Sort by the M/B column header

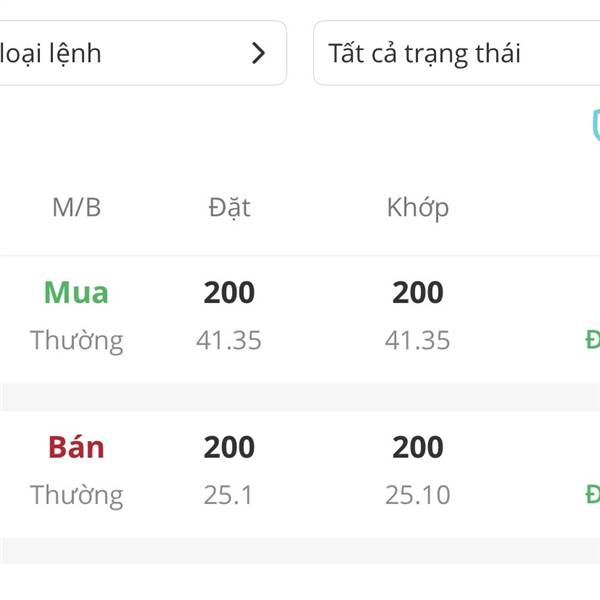77,207
